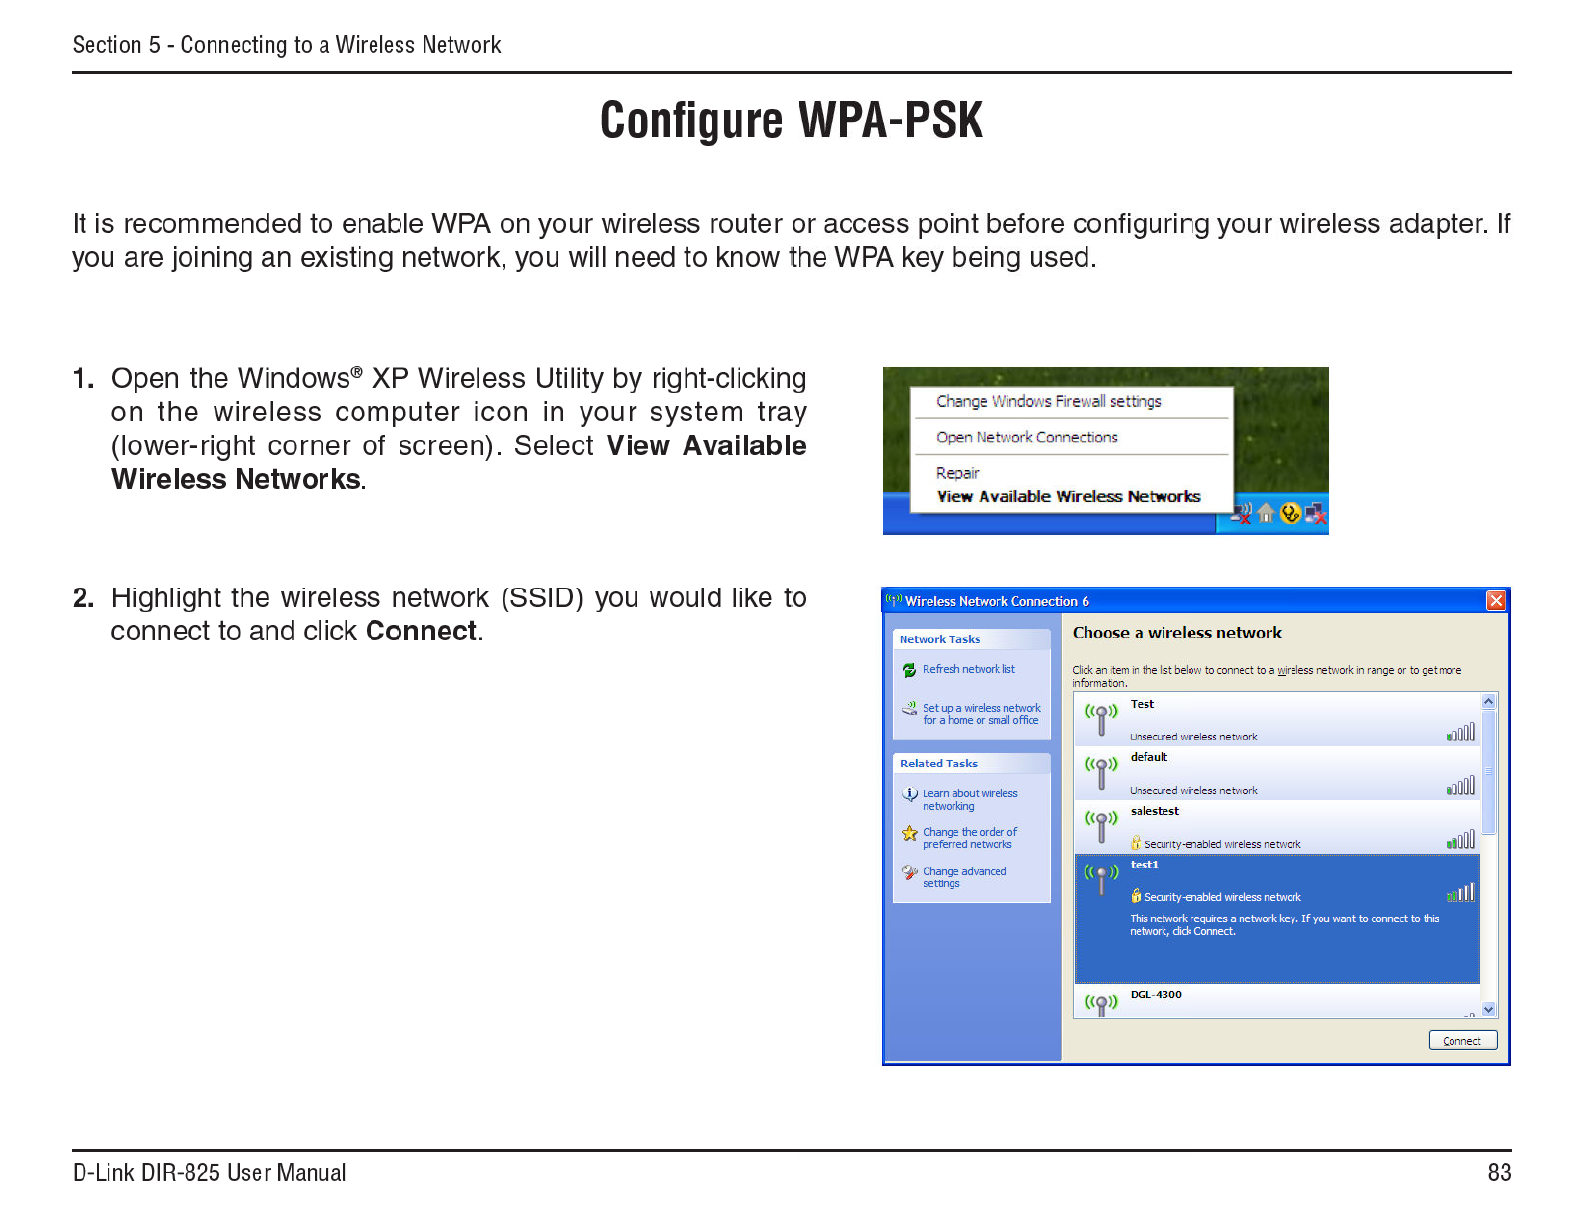Select Open Network Connections from the menu
This screenshot has height=1224, width=1584.
click(1027, 437)
